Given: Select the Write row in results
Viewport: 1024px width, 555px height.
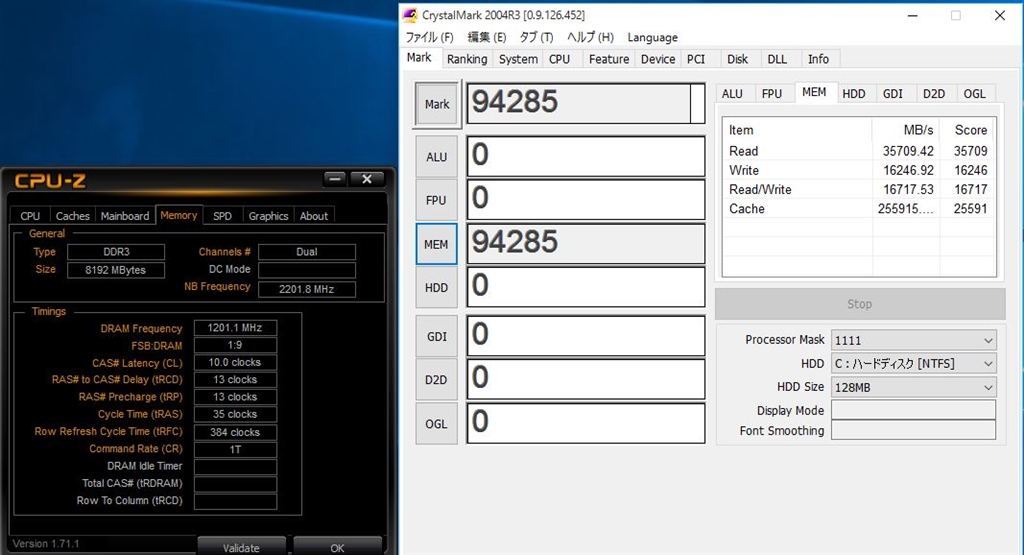Looking at the screenshot, I should pos(859,170).
